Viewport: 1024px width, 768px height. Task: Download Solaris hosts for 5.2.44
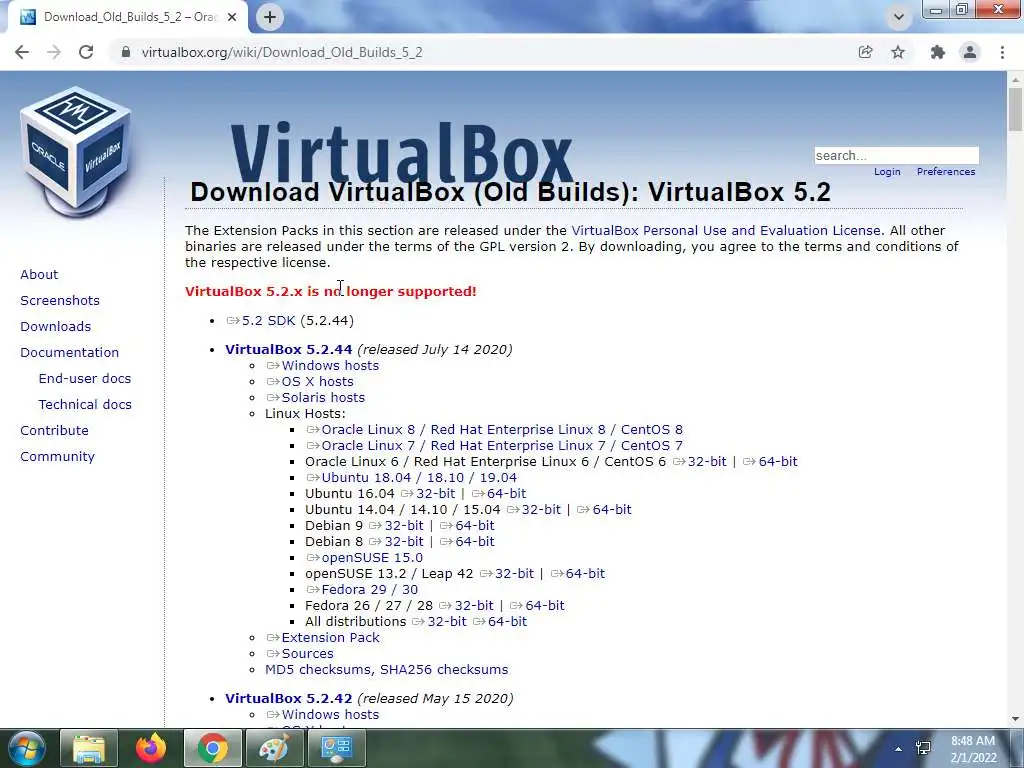(315, 398)
